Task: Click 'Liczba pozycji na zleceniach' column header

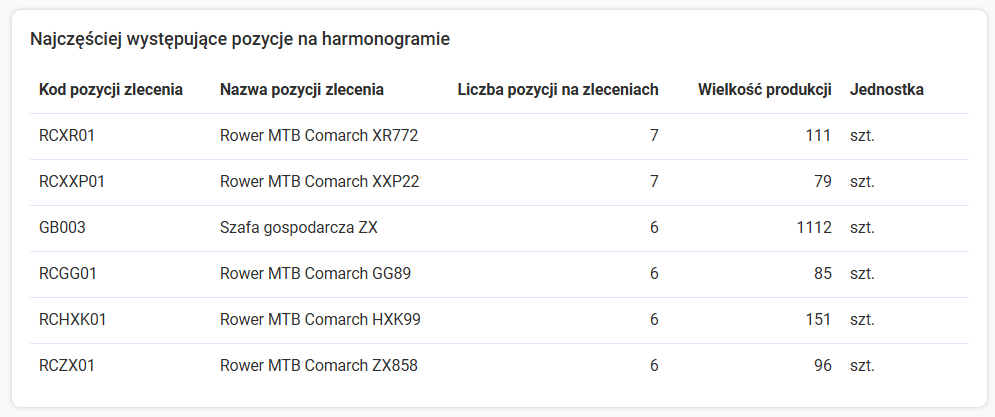Action: click(557, 90)
